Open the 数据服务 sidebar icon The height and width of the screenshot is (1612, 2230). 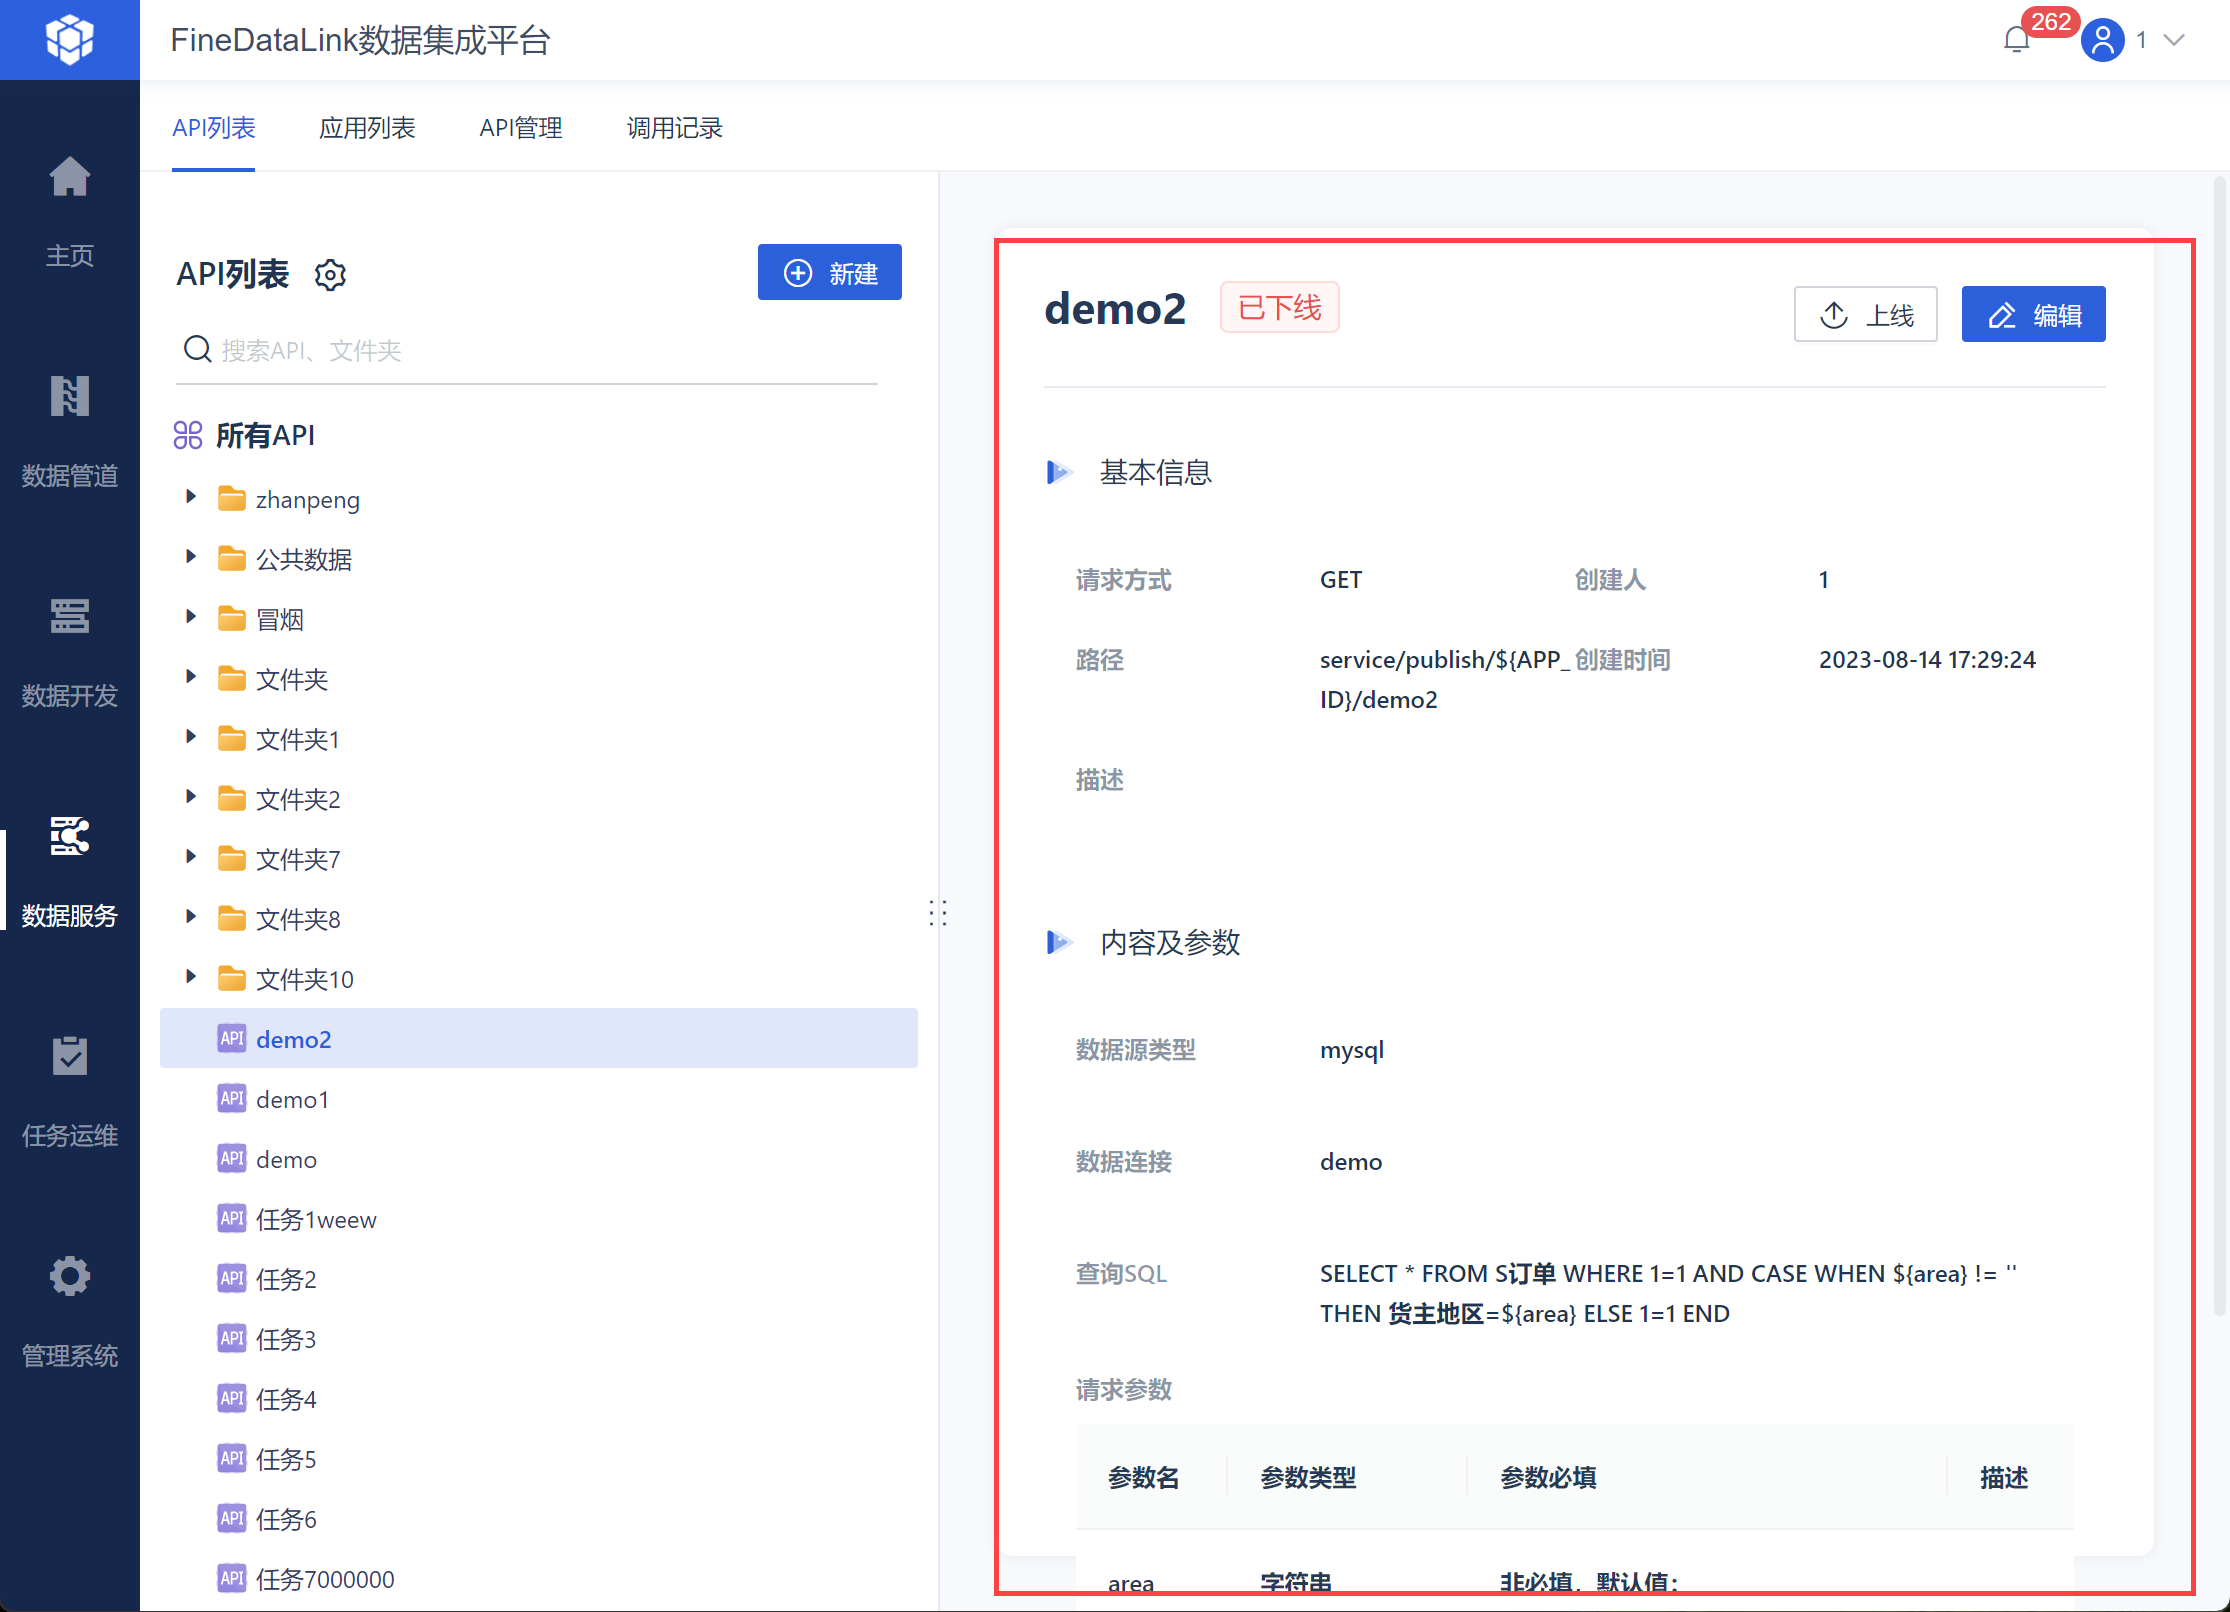pyautogui.click(x=69, y=836)
